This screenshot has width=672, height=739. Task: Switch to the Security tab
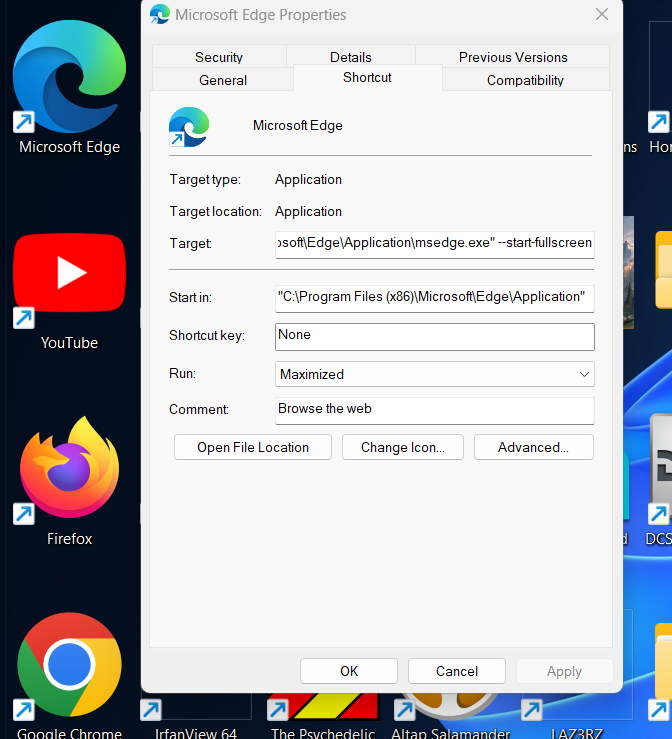[219, 57]
